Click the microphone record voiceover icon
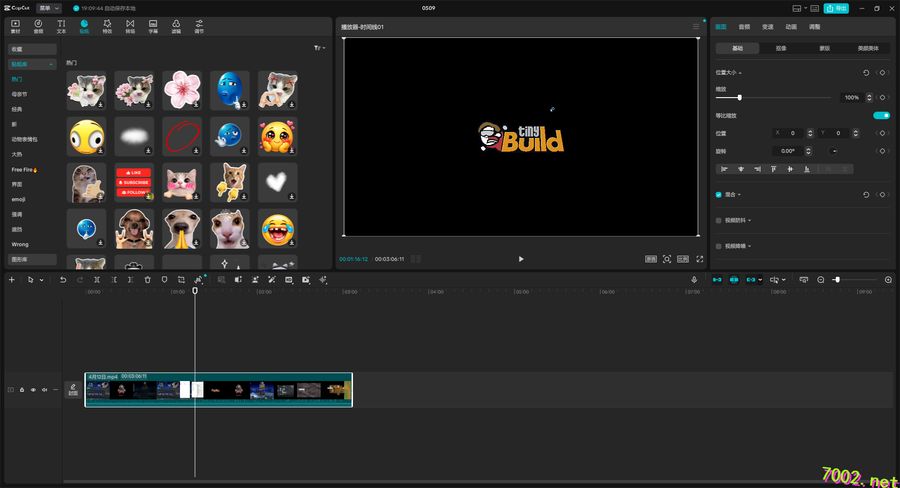This screenshot has height=488, width=900. pyautogui.click(x=694, y=280)
